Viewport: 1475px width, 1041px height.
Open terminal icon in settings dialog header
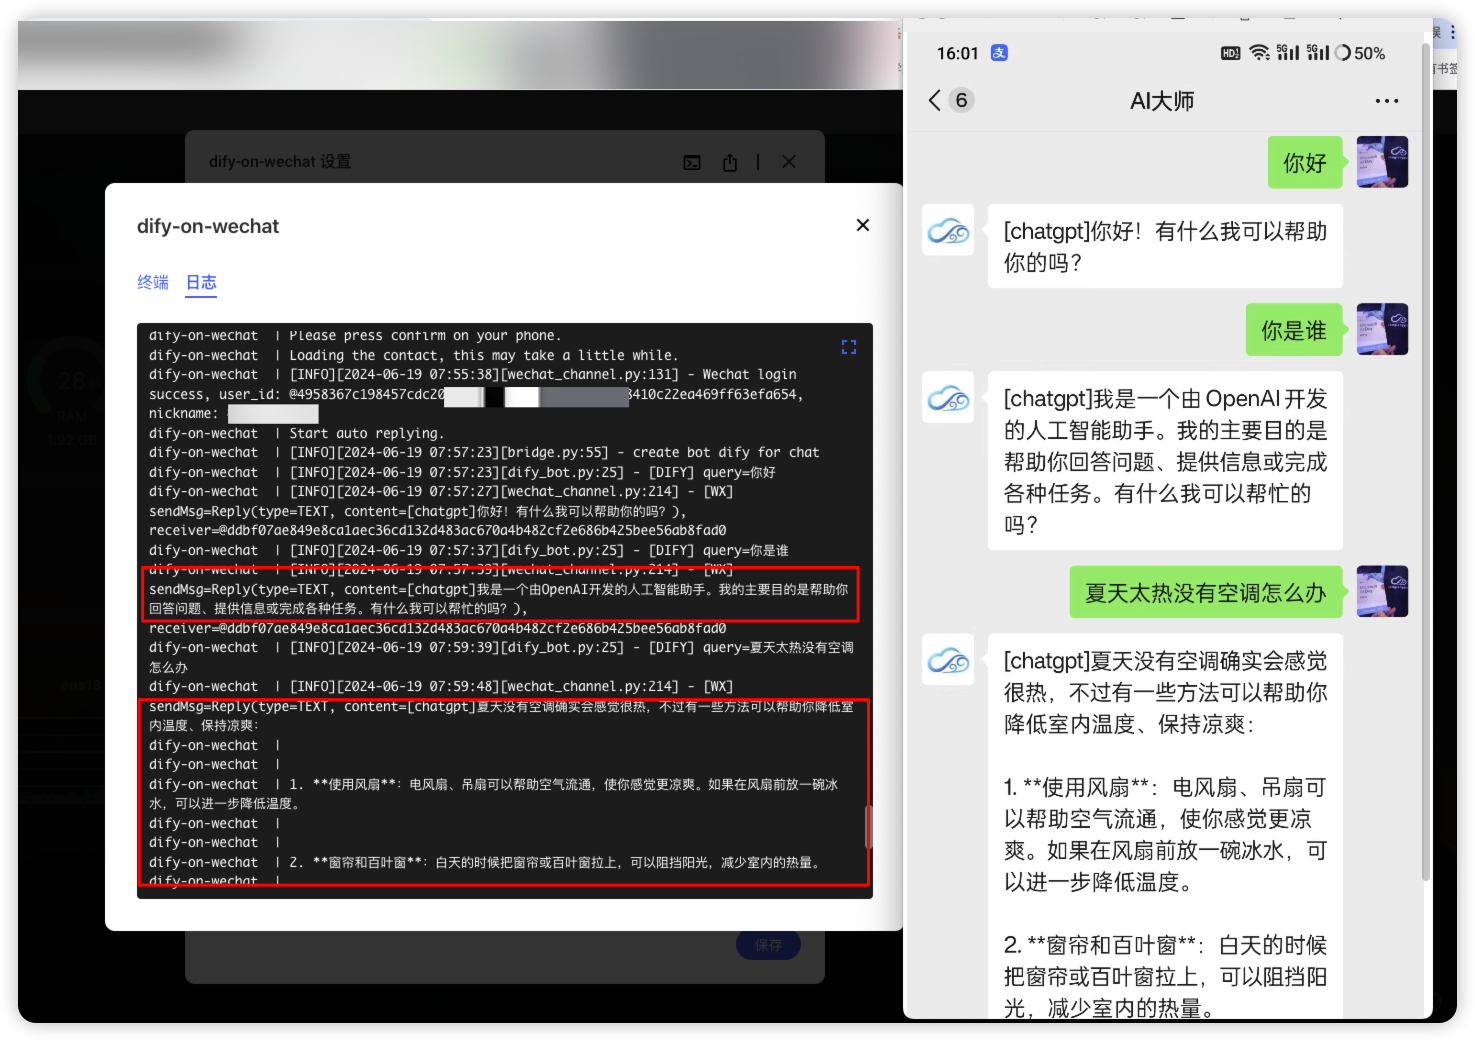pyautogui.click(x=692, y=162)
